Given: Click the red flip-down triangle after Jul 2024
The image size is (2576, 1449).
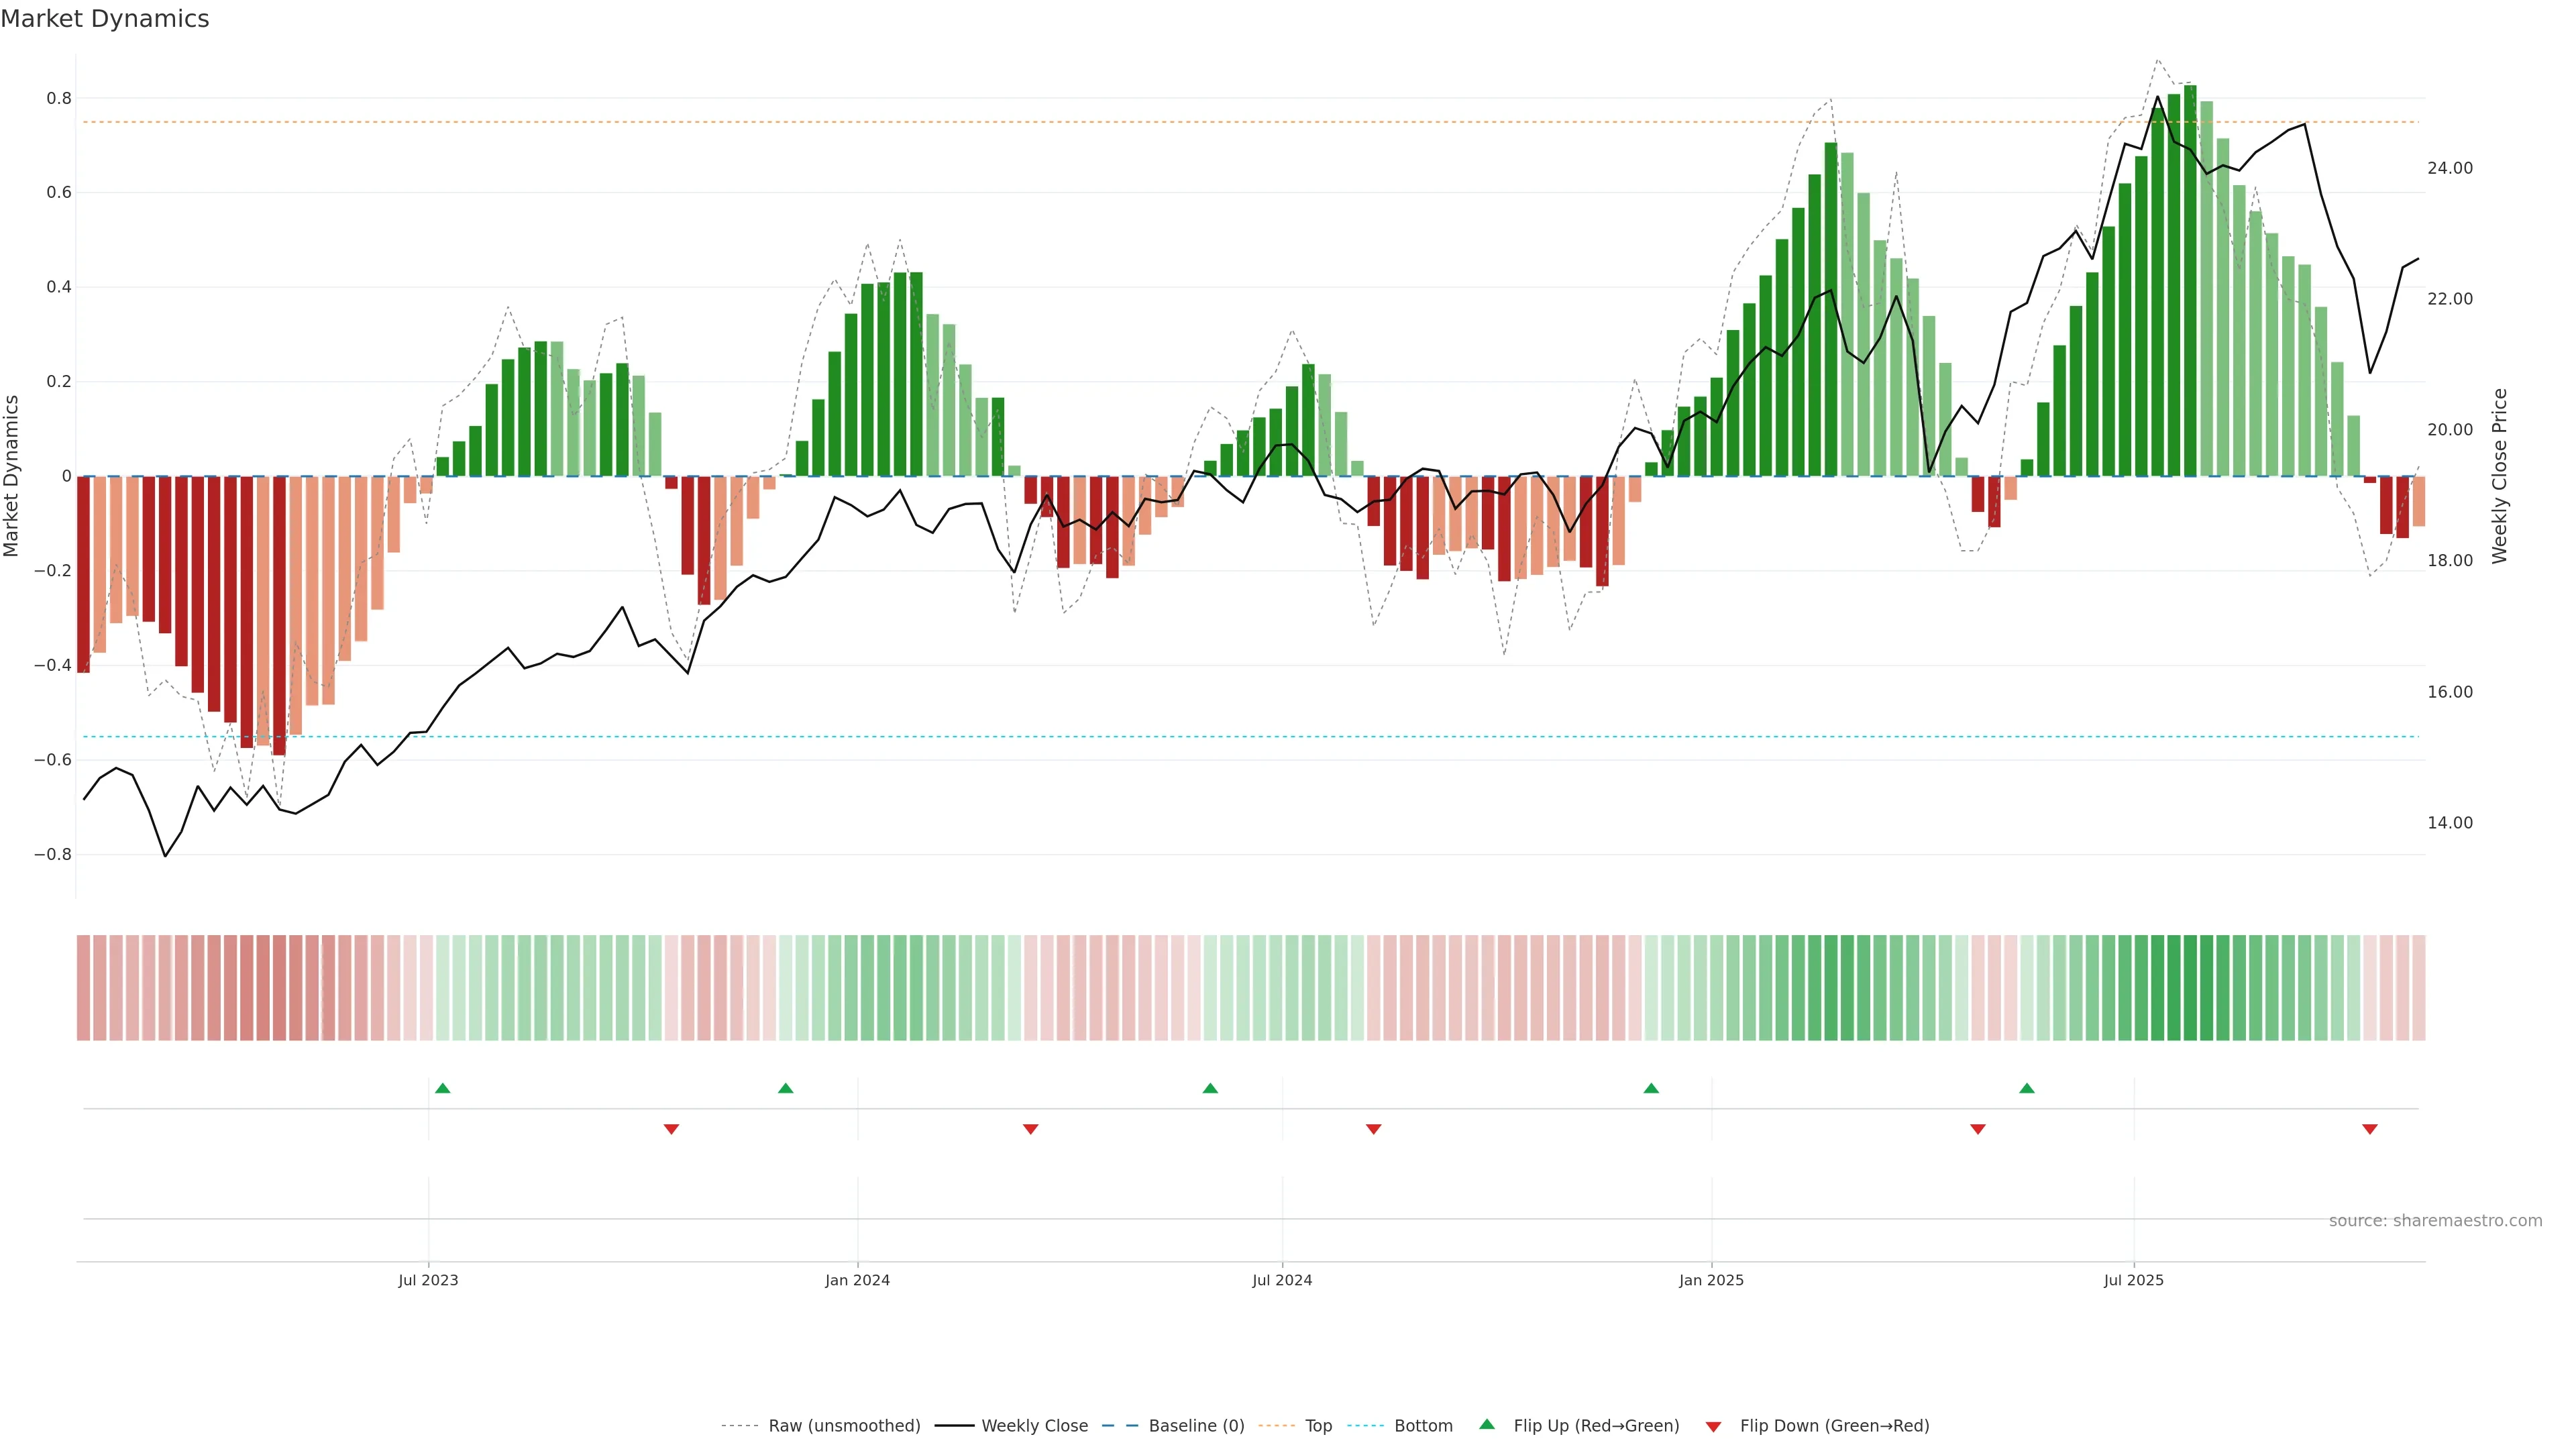Looking at the screenshot, I should (1373, 1129).
